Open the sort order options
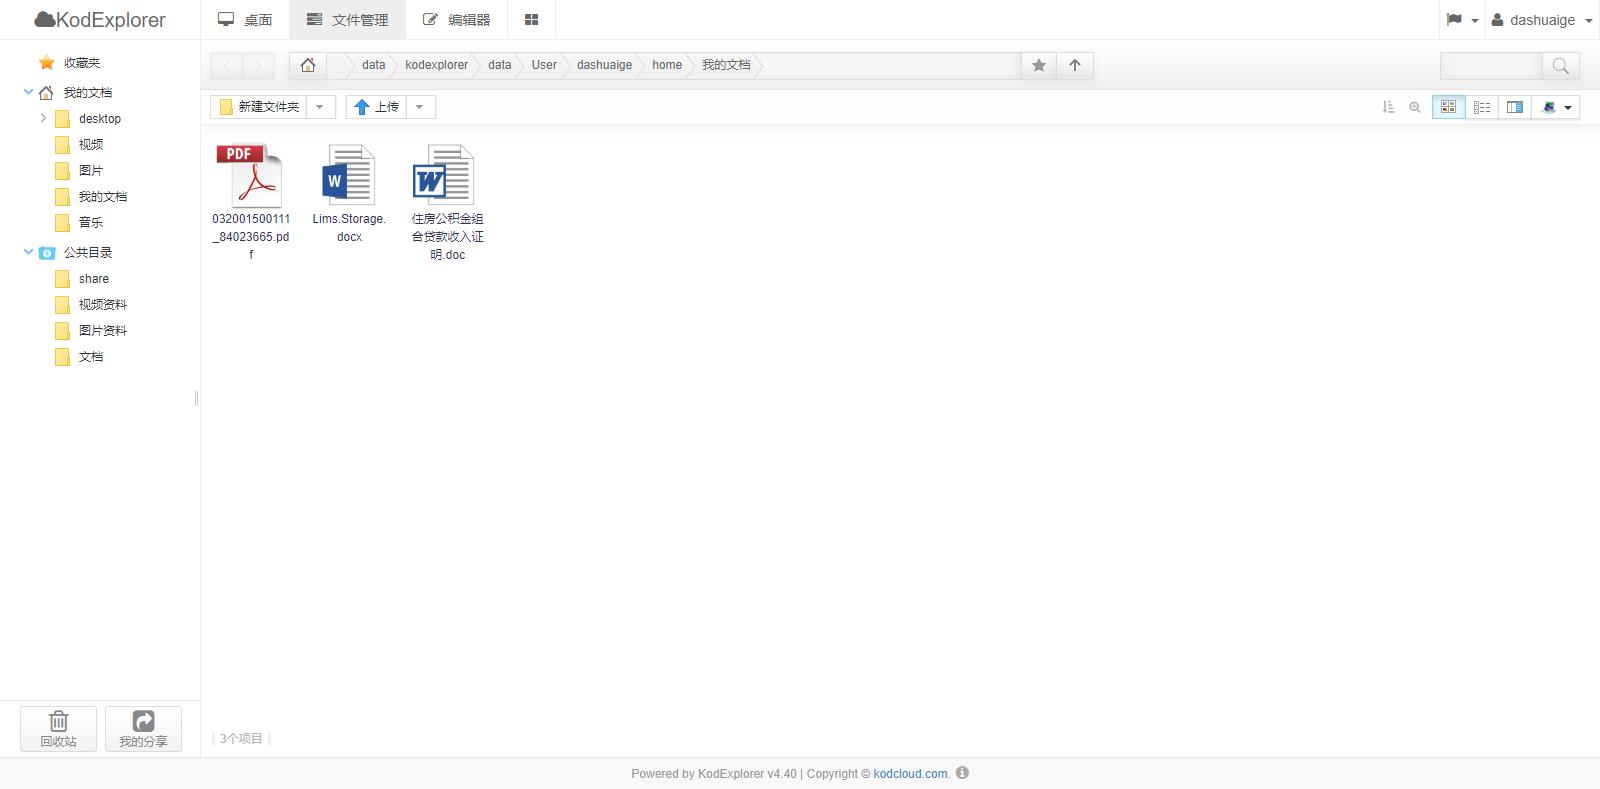The image size is (1600, 789). click(1388, 107)
